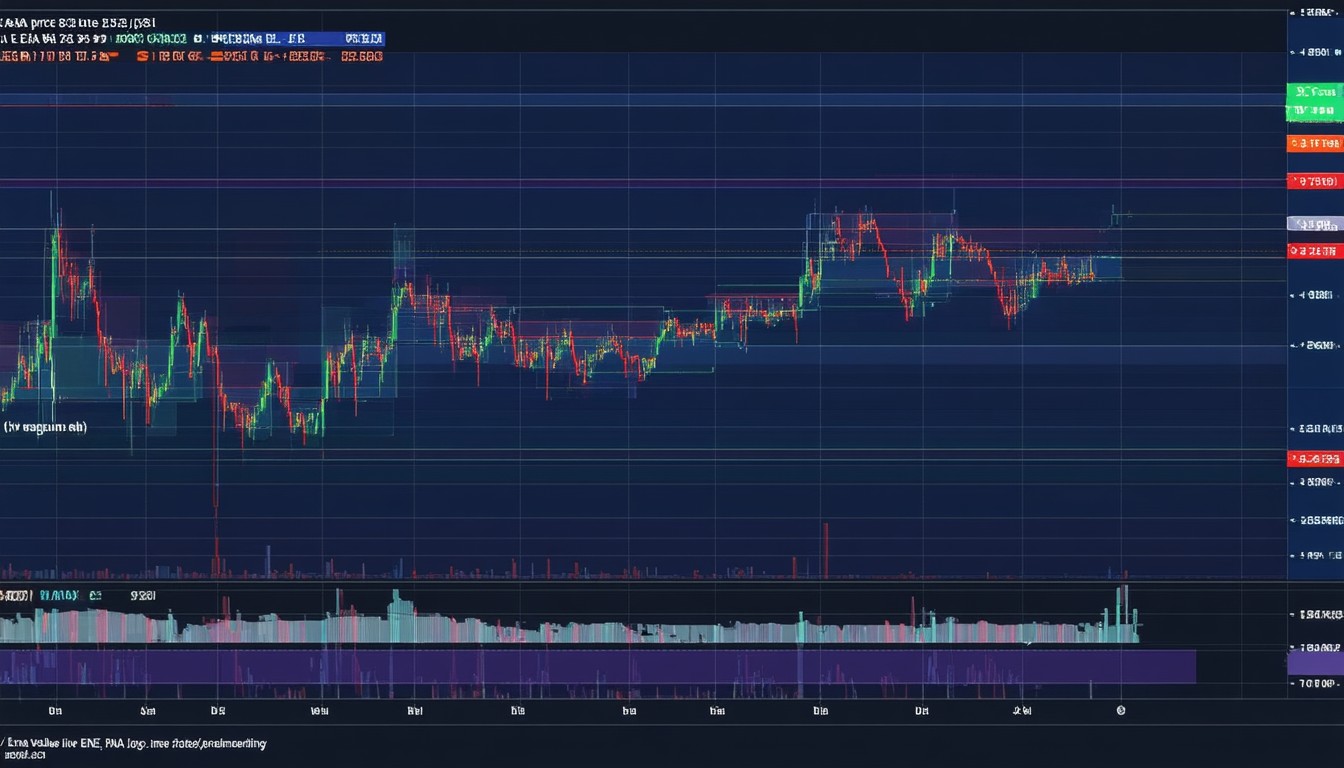
Task: Click the wide purple band in the lower indicator
Action: [600, 666]
